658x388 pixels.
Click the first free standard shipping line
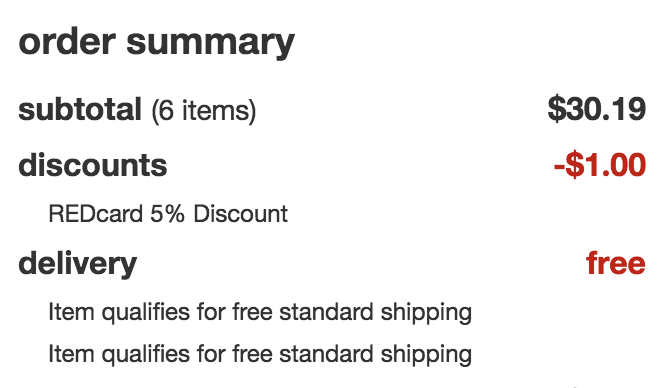260,313
